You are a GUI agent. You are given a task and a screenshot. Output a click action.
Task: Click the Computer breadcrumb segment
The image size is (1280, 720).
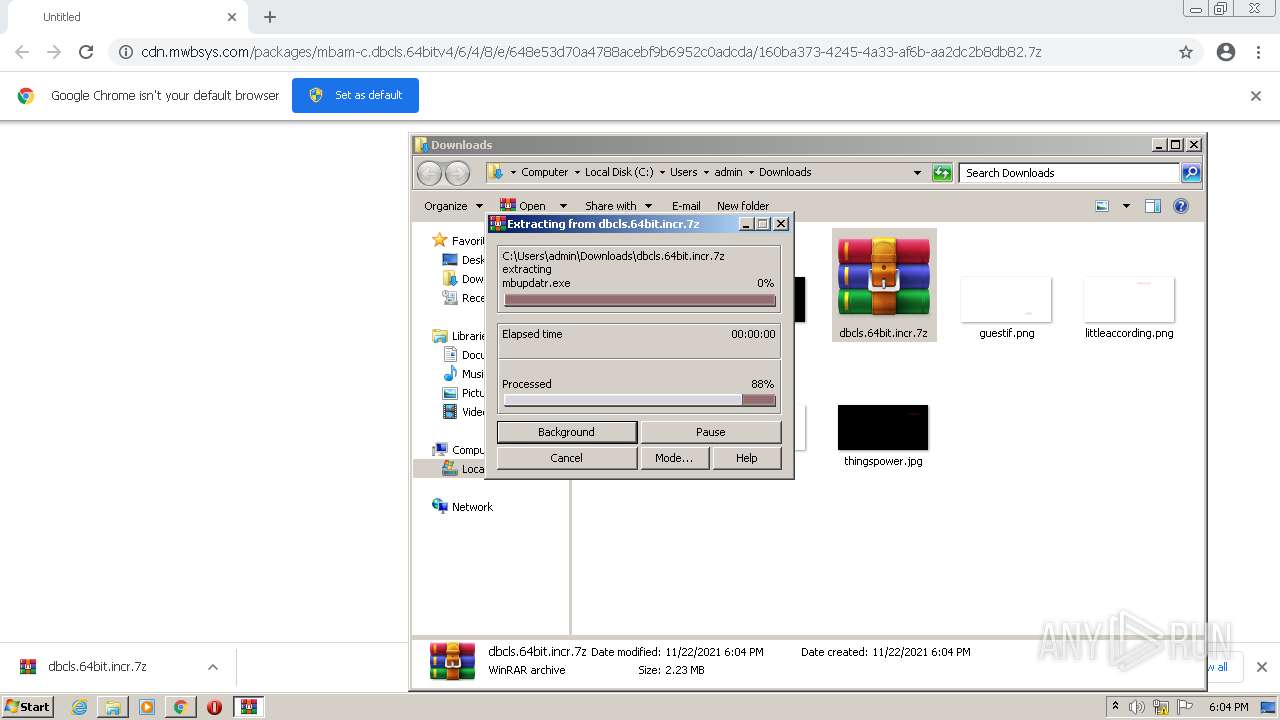click(x=544, y=173)
